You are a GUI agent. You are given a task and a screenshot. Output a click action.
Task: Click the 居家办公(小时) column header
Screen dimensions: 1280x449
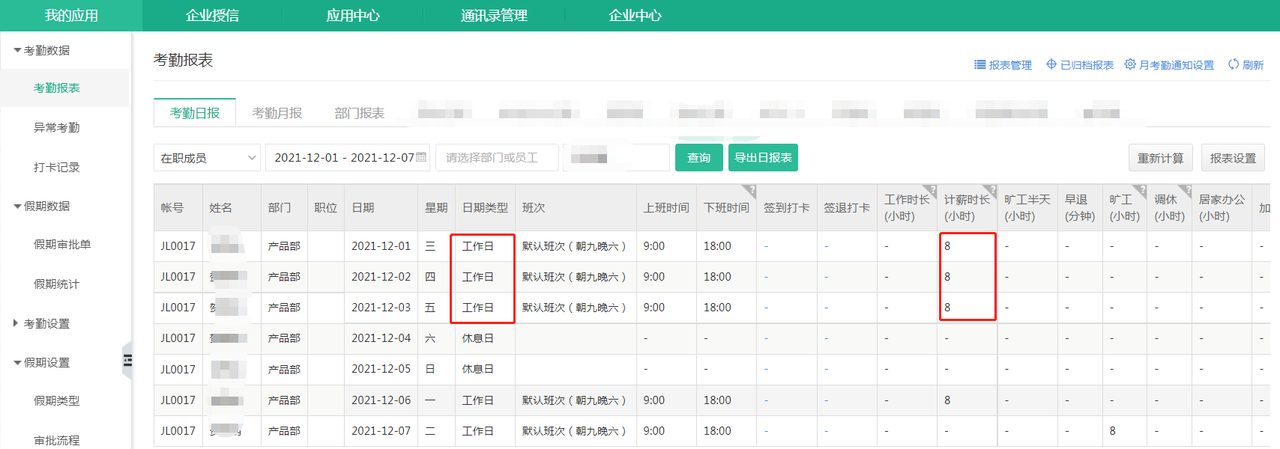[1222, 207]
